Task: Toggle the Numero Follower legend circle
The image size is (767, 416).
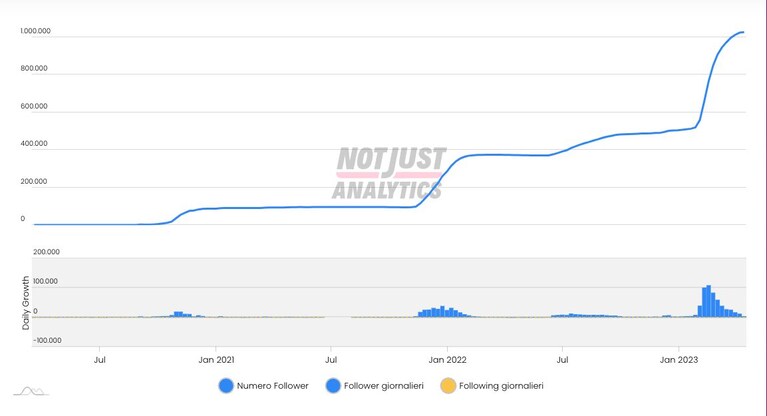Action: coord(226,386)
